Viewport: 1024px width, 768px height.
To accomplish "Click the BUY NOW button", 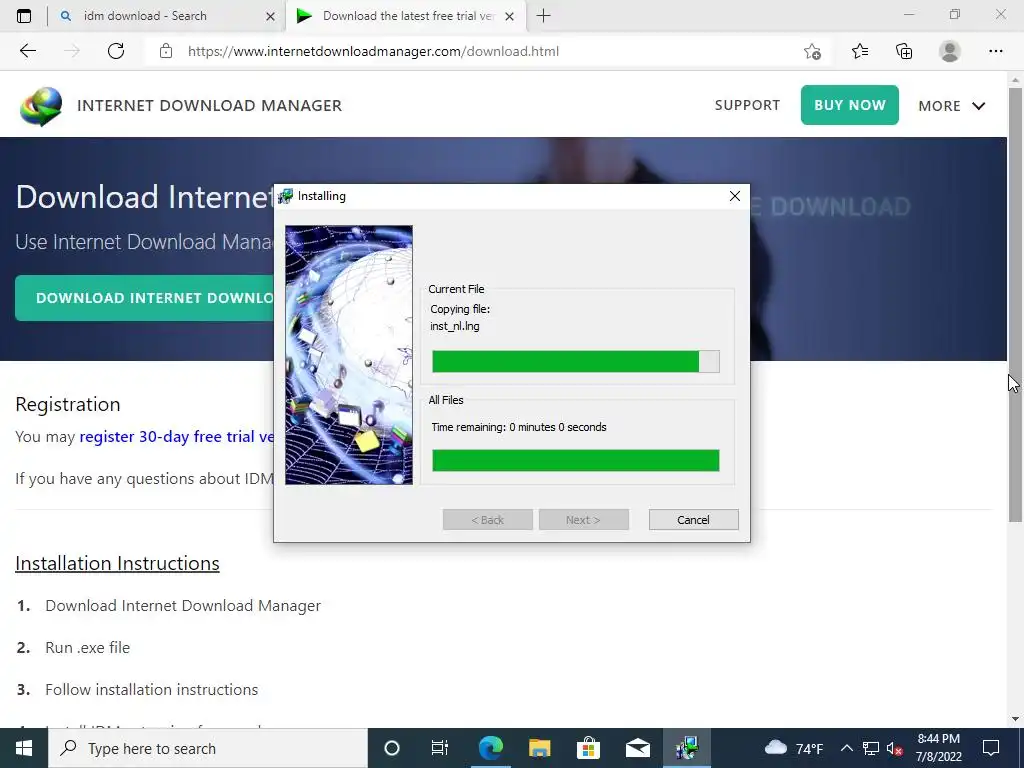I will (x=850, y=105).
